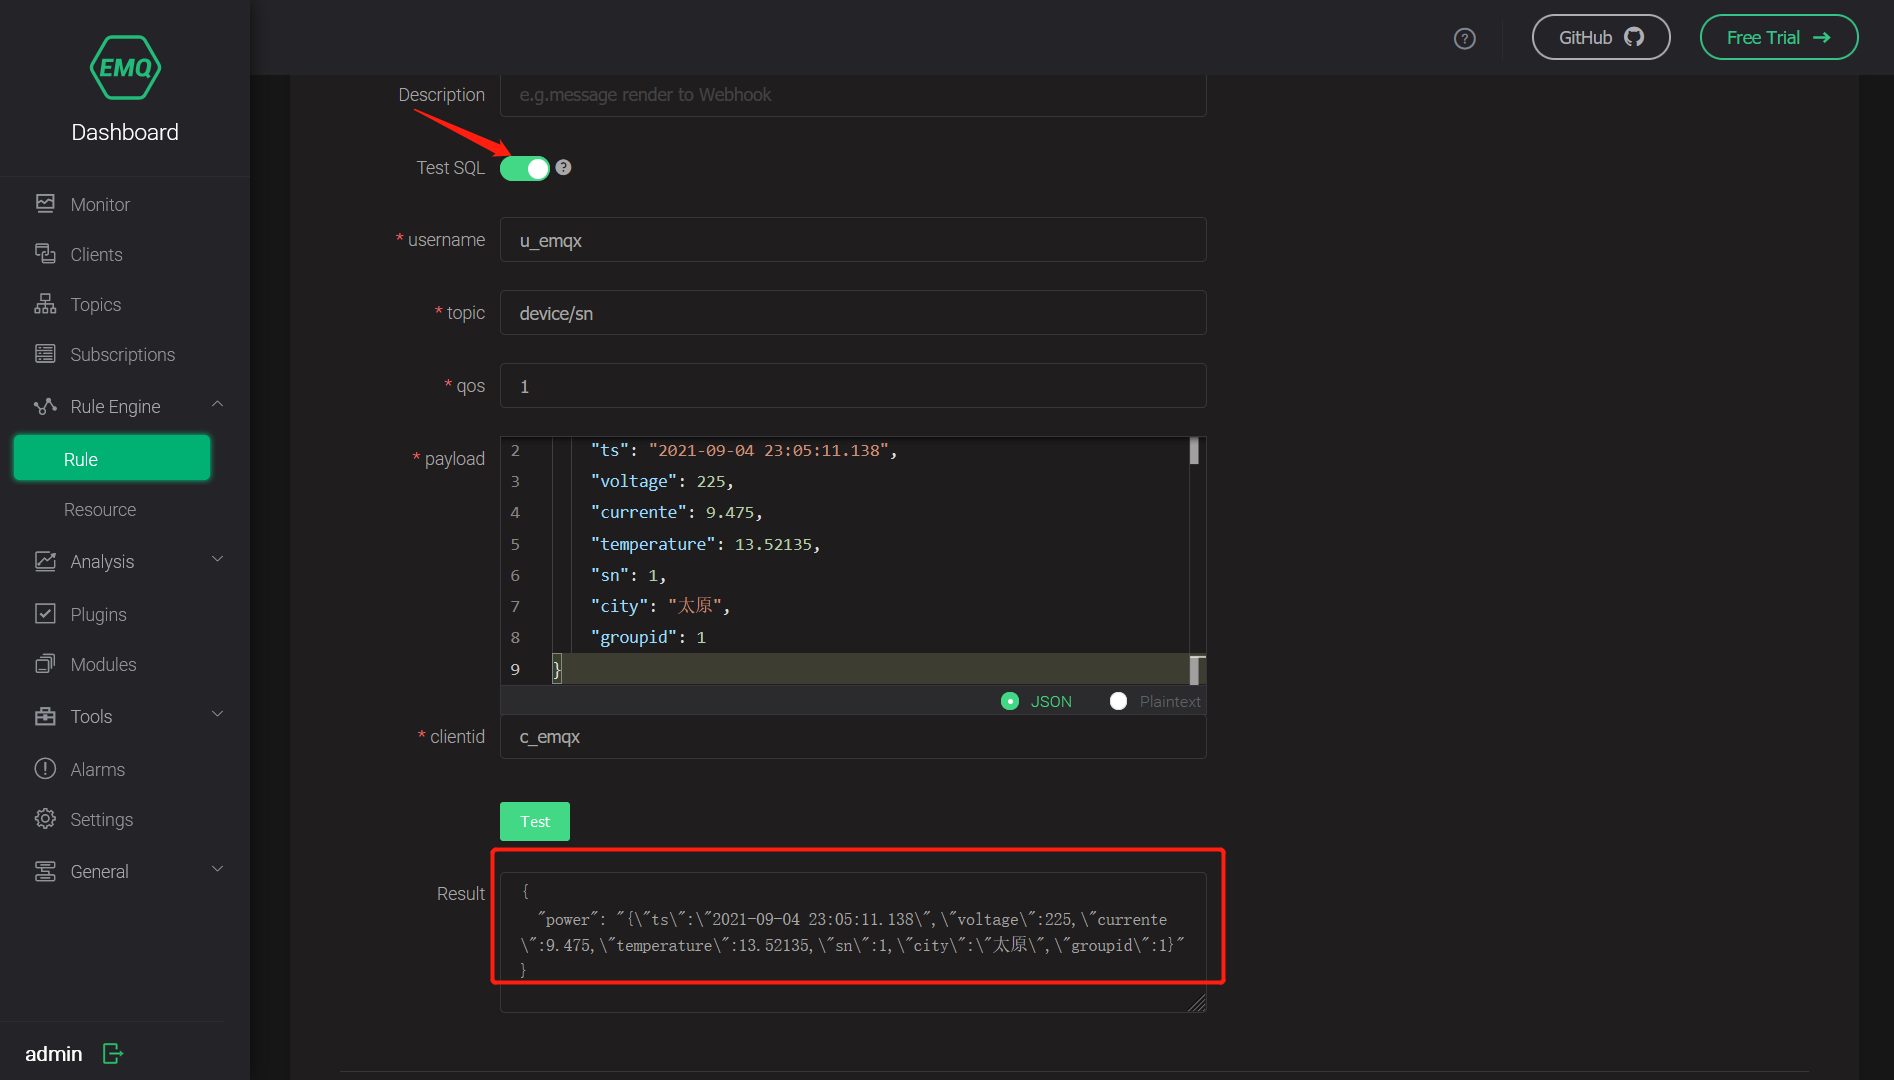Click the Alarms exclamation icon
This screenshot has width=1894, height=1080.
pyautogui.click(x=45, y=769)
